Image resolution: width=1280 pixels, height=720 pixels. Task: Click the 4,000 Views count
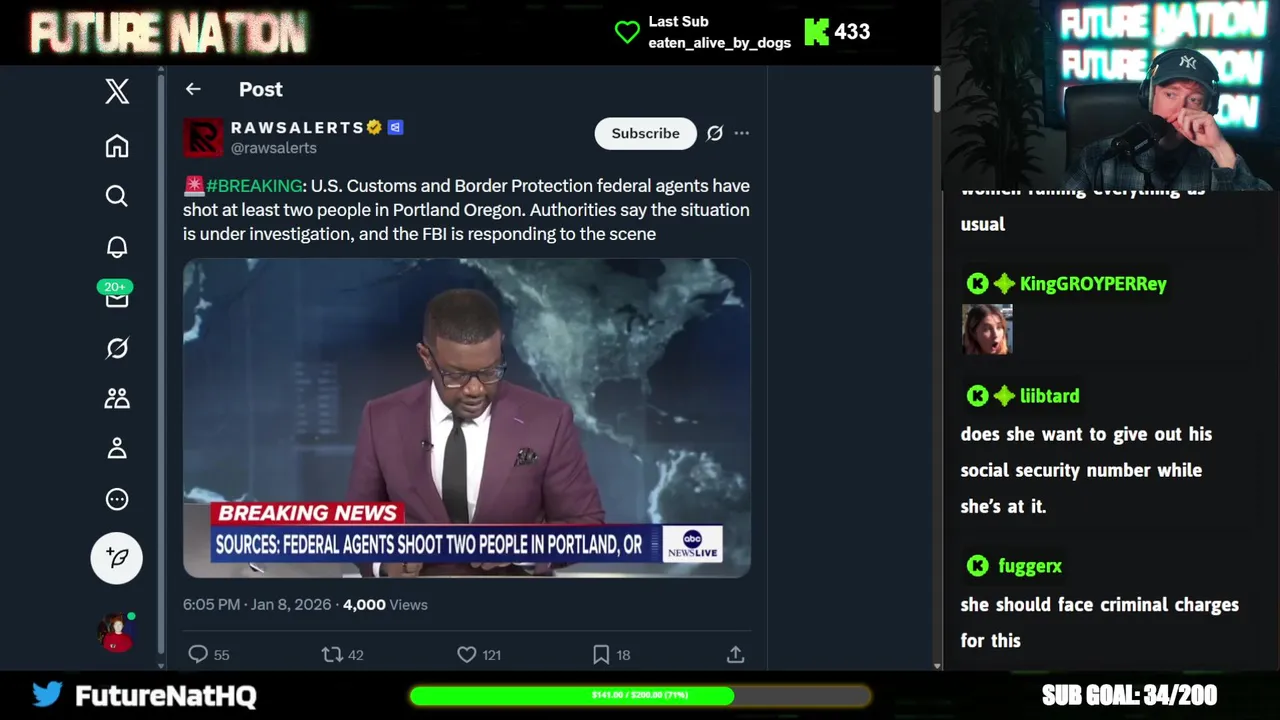click(x=385, y=604)
